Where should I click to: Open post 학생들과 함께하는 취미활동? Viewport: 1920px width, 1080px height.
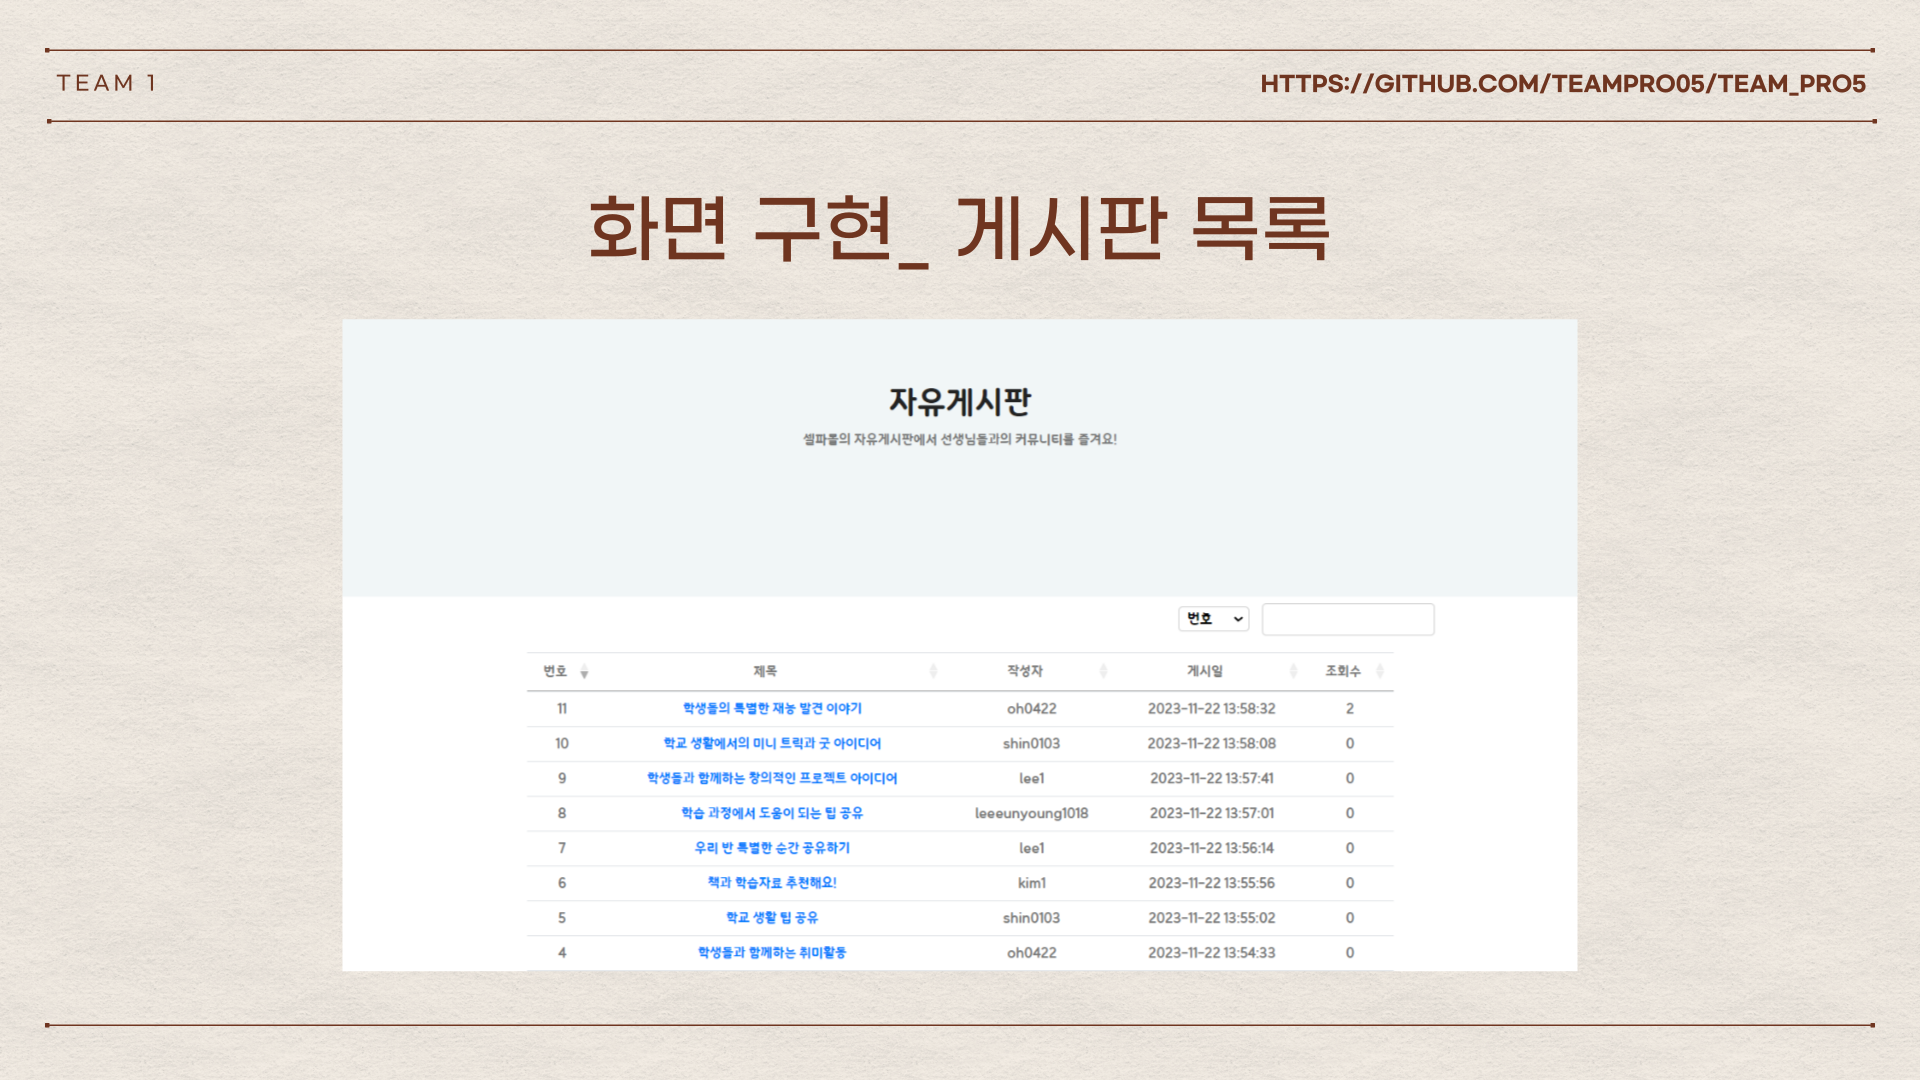click(771, 953)
